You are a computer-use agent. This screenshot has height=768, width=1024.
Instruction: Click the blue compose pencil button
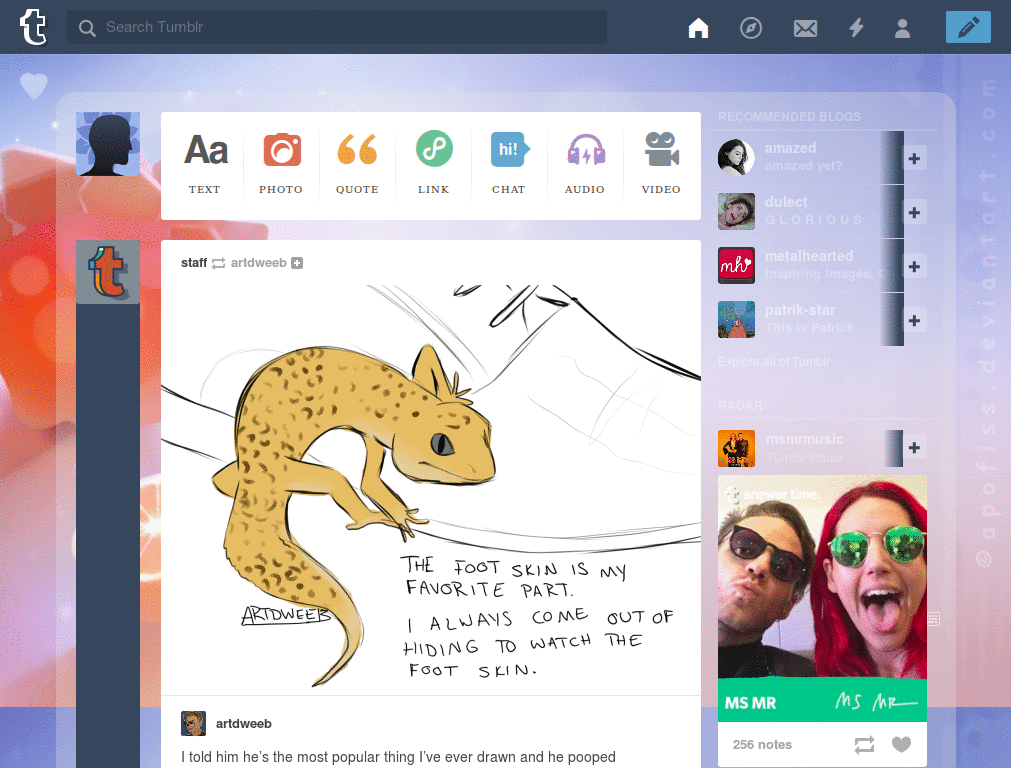click(968, 27)
